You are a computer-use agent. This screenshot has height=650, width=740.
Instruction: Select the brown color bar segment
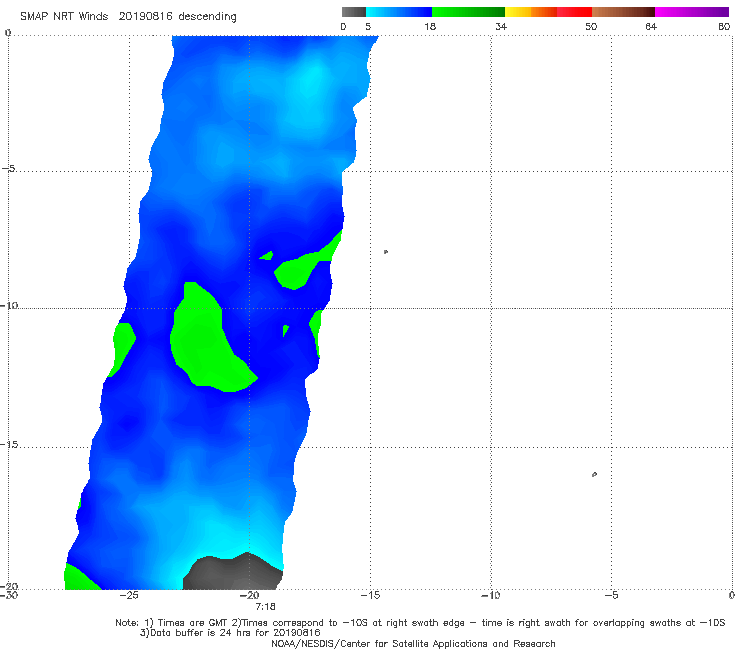tap(623, 12)
